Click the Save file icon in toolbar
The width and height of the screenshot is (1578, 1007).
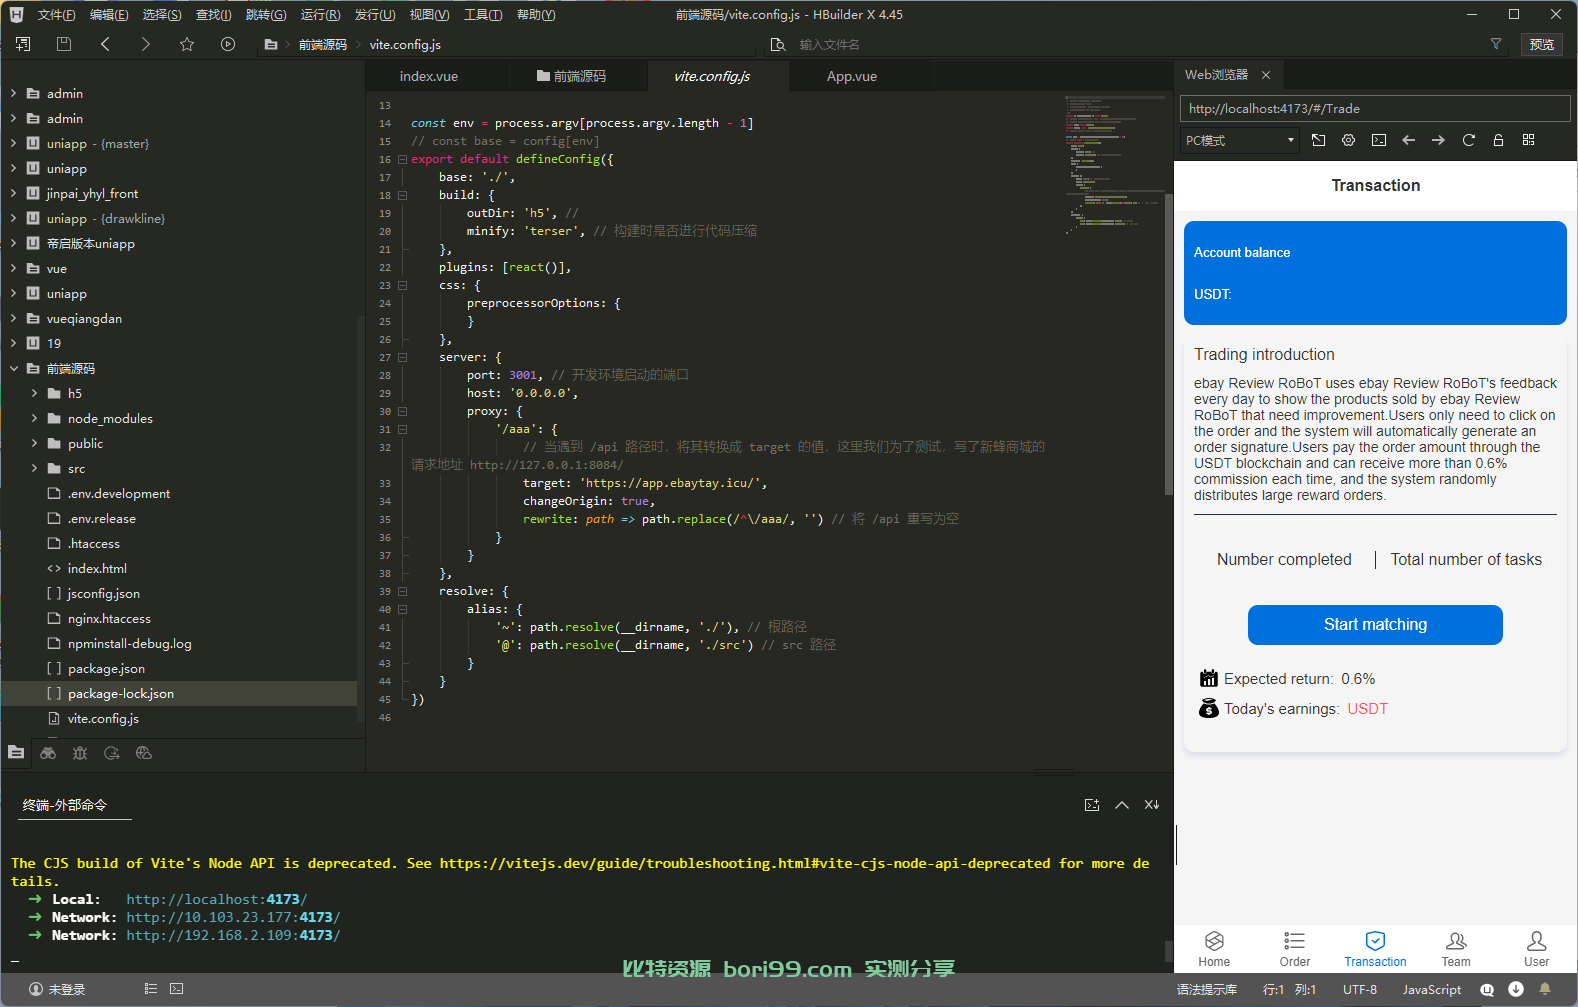64,44
